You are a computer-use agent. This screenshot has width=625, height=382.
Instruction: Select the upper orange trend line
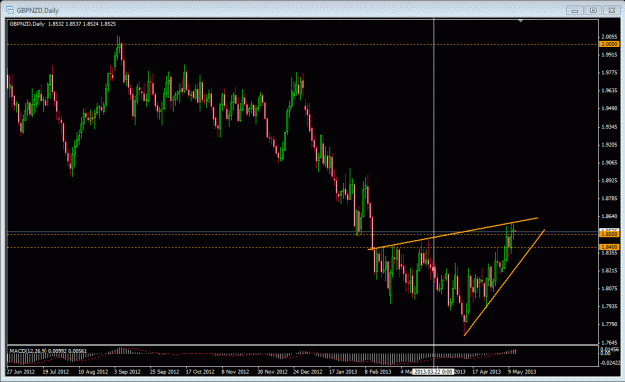click(454, 233)
